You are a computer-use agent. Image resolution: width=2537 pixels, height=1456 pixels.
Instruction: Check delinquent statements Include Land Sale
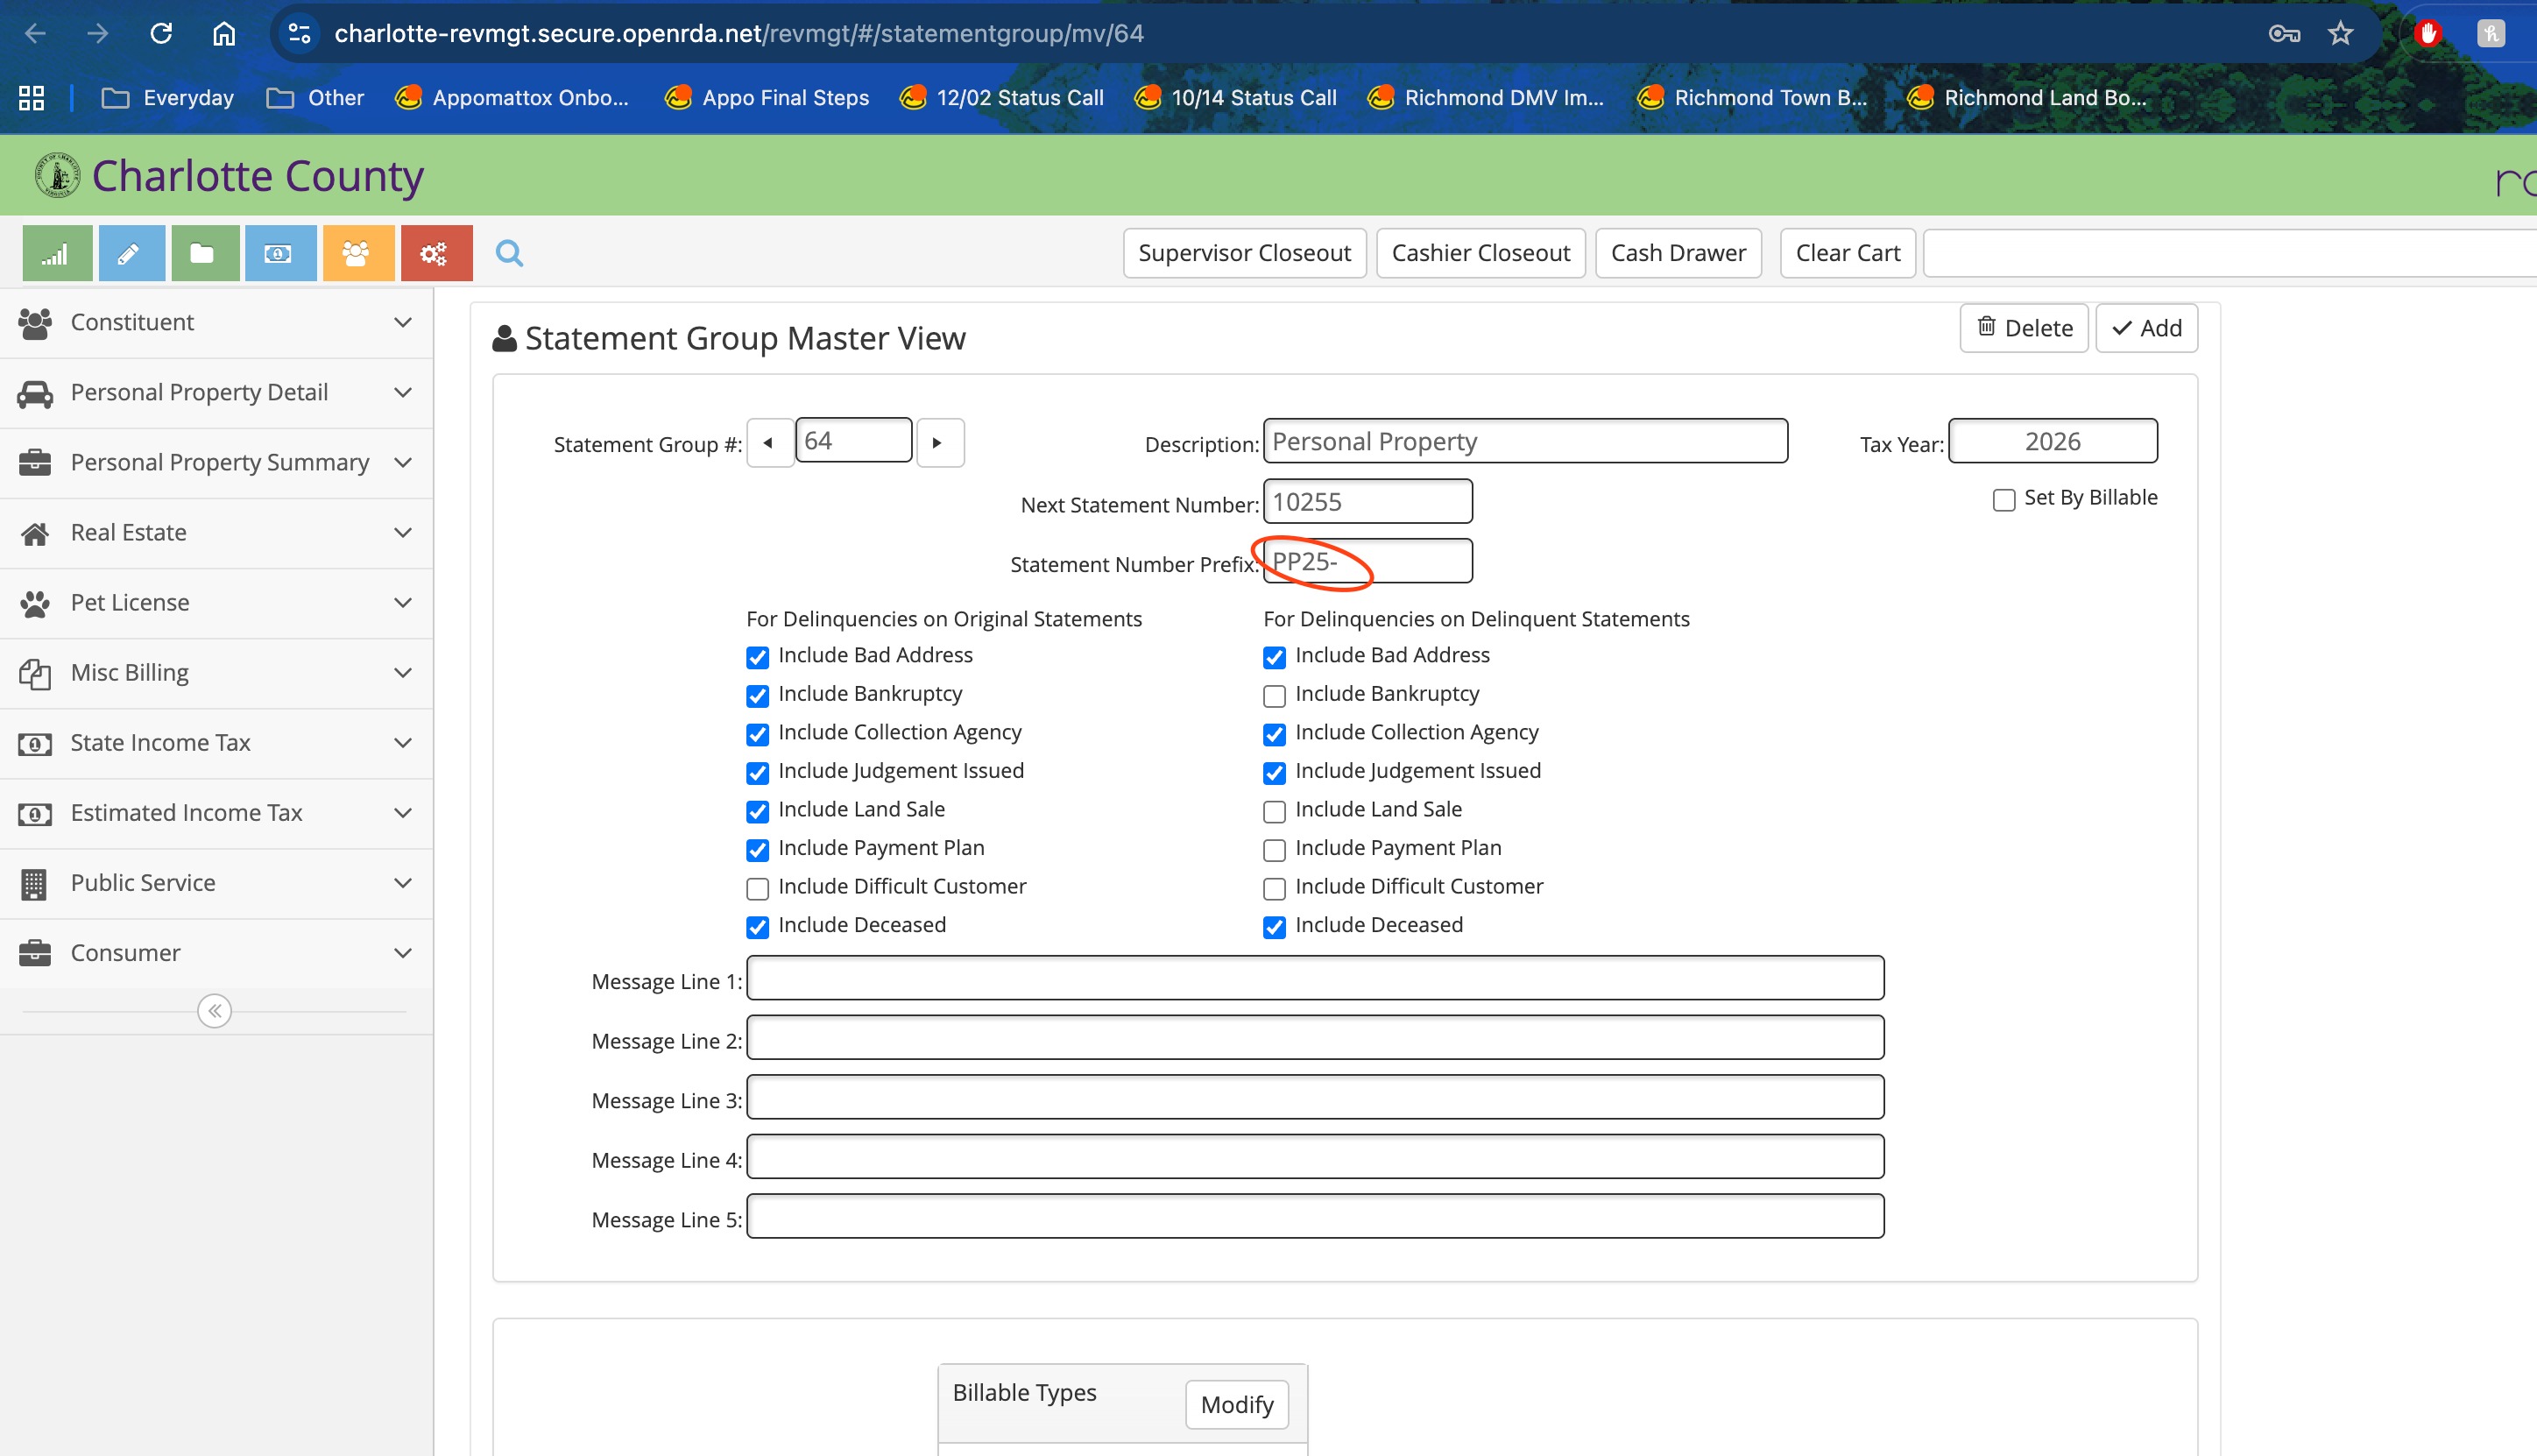tap(1274, 812)
